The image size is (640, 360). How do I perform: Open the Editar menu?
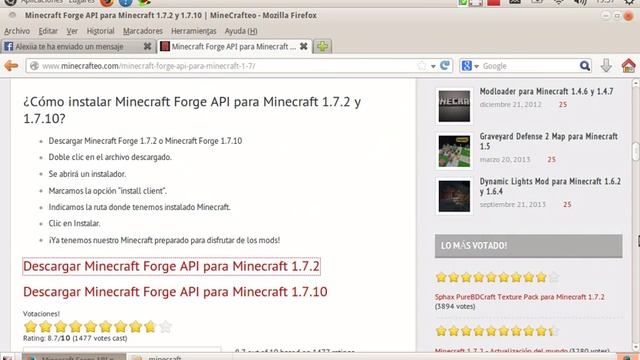coord(48,31)
